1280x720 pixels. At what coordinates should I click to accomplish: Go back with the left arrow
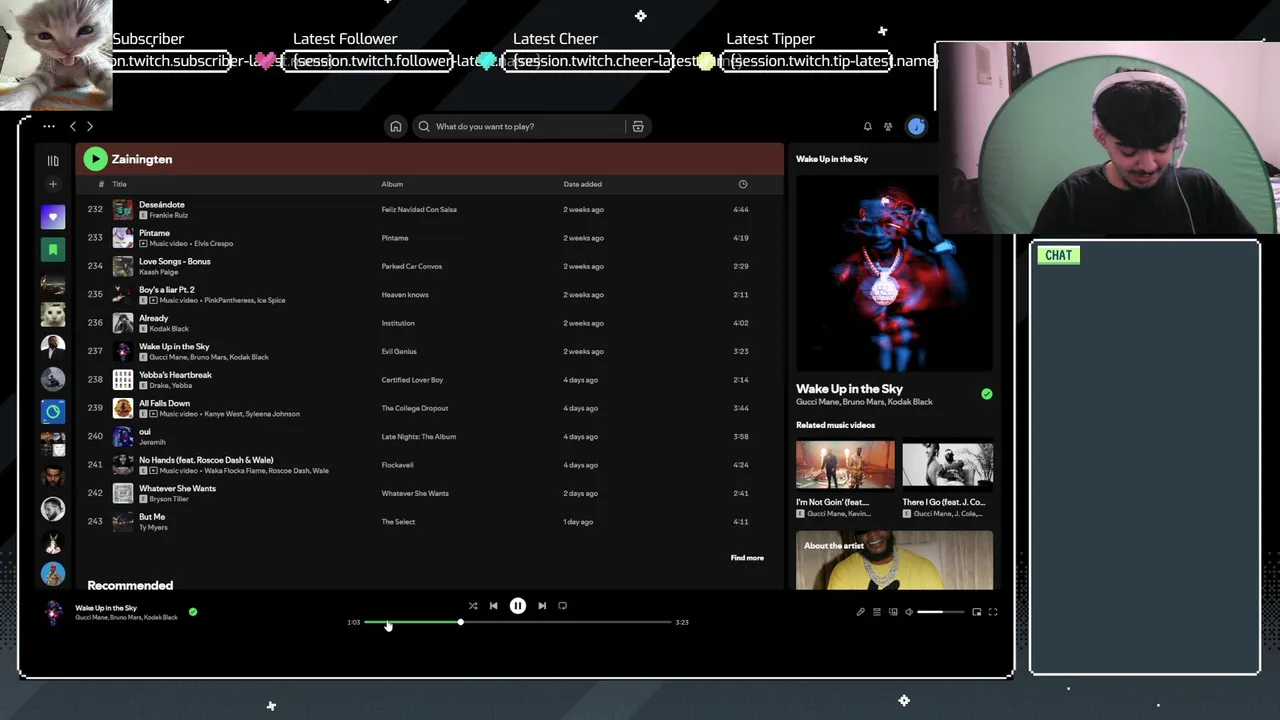click(x=73, y=126)
